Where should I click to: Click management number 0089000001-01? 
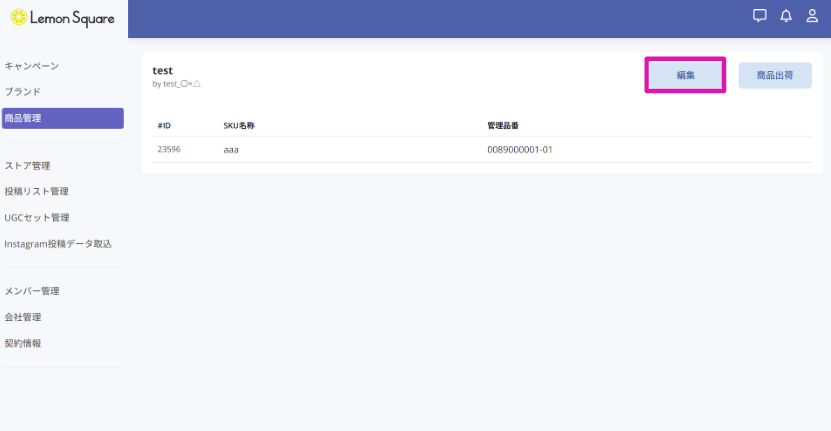(x=520, y=150)
